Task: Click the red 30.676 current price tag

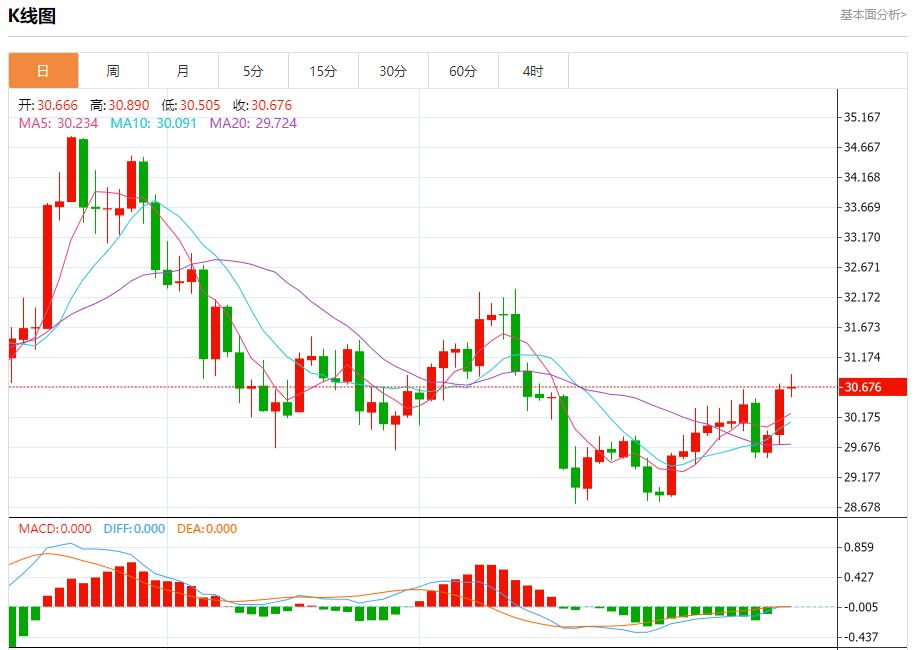Action: 873,387
